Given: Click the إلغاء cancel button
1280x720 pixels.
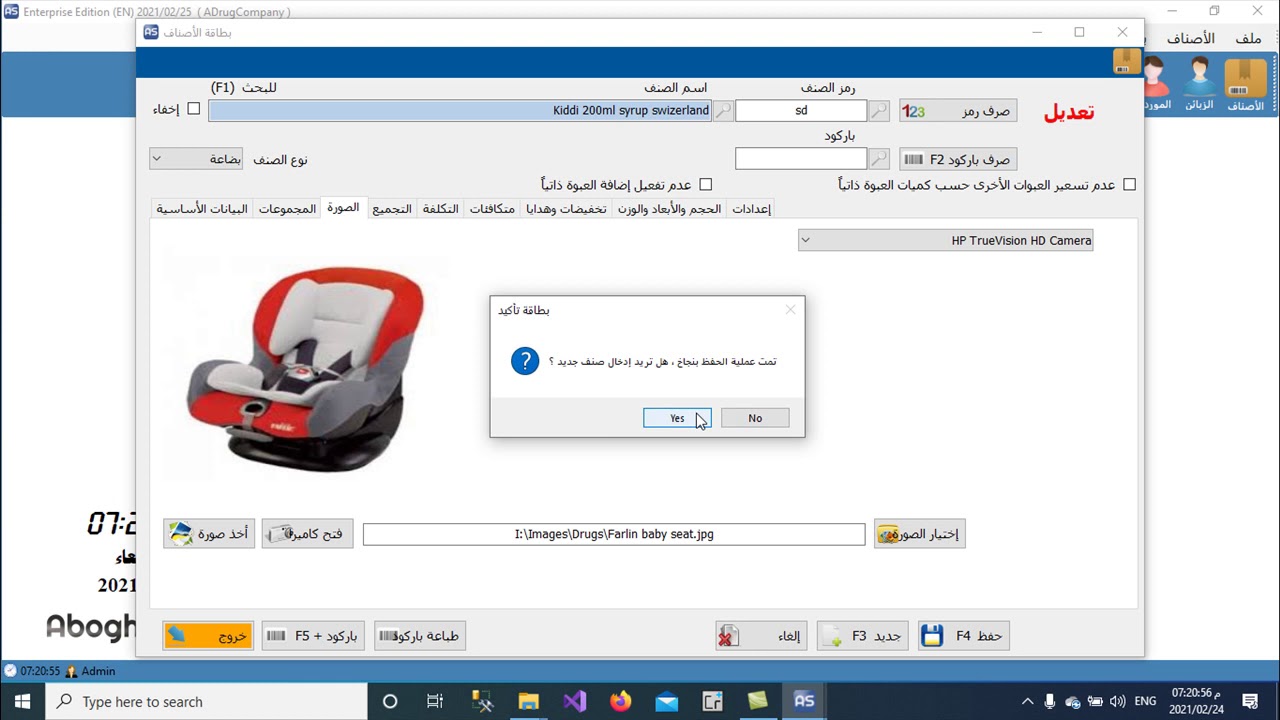Looking at the screenshot, I should tap(761, 636).
